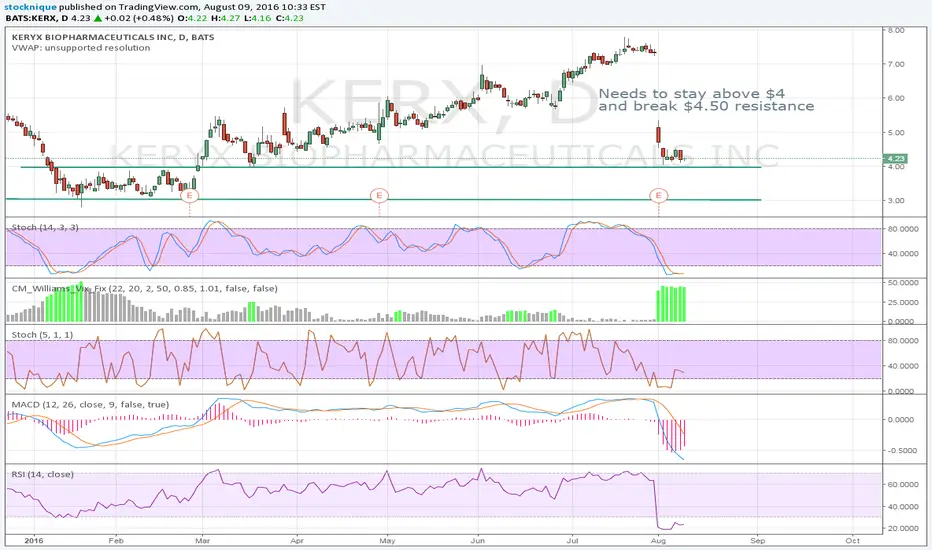This screenshot has height=550, width=932.
Task: Click the earnings E marker near May
Action: click(x=379, y=195)
